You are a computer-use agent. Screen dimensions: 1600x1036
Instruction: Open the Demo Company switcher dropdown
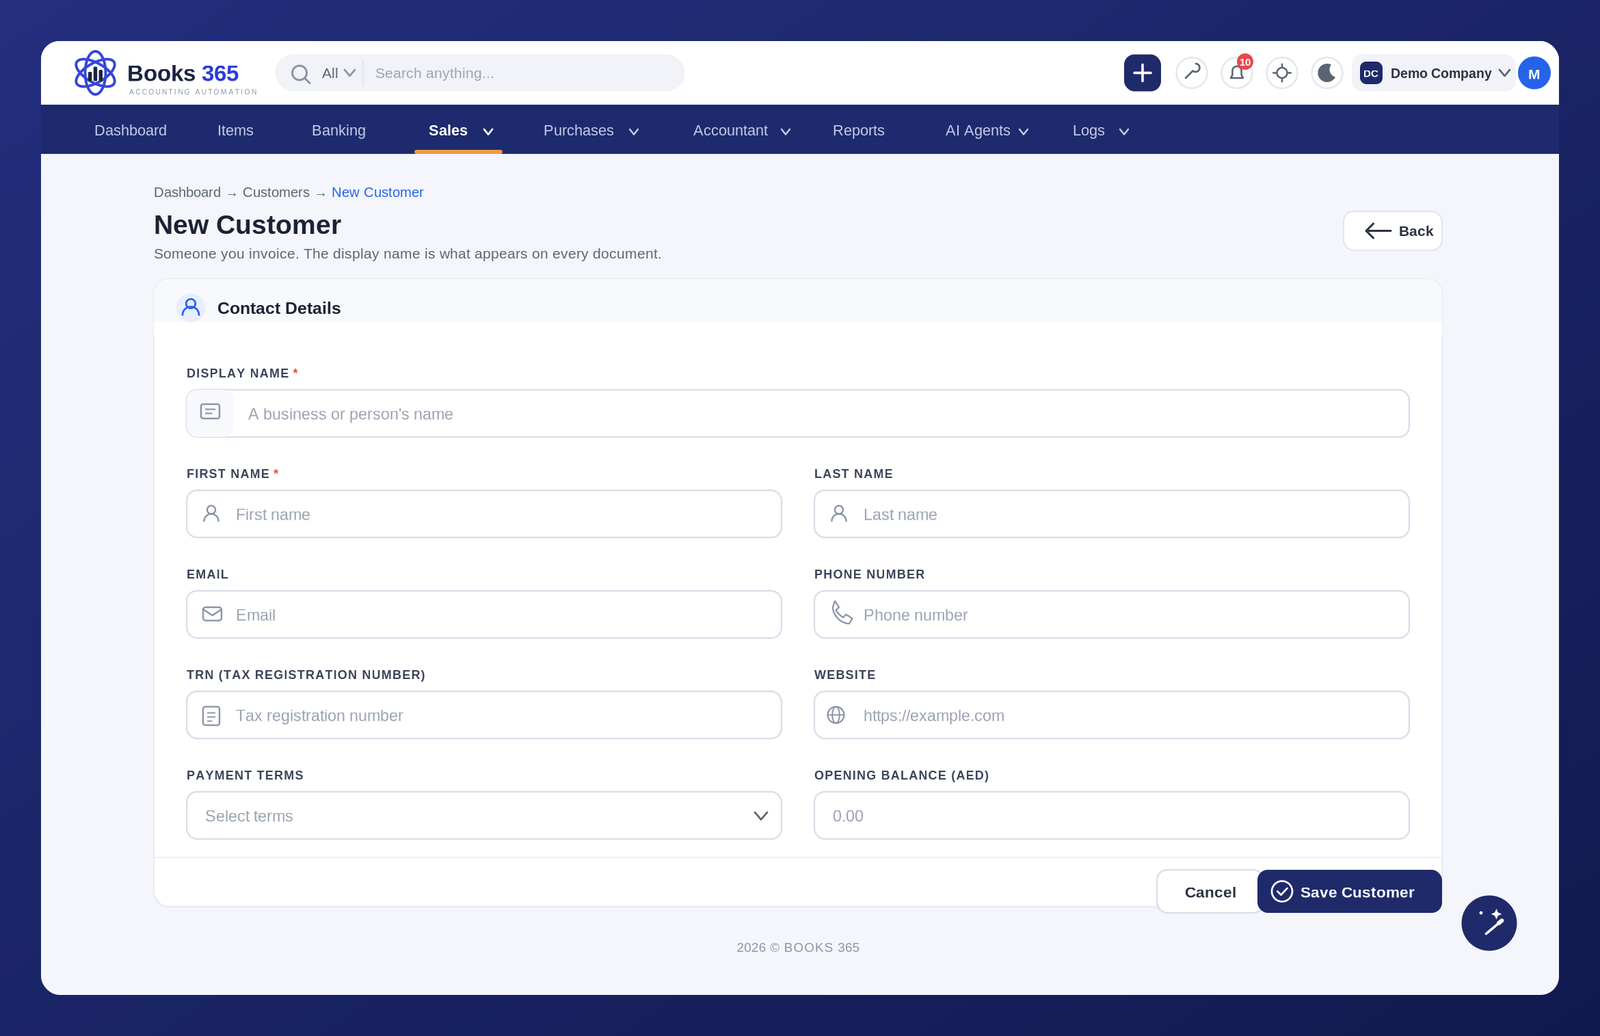[1434, 73]
